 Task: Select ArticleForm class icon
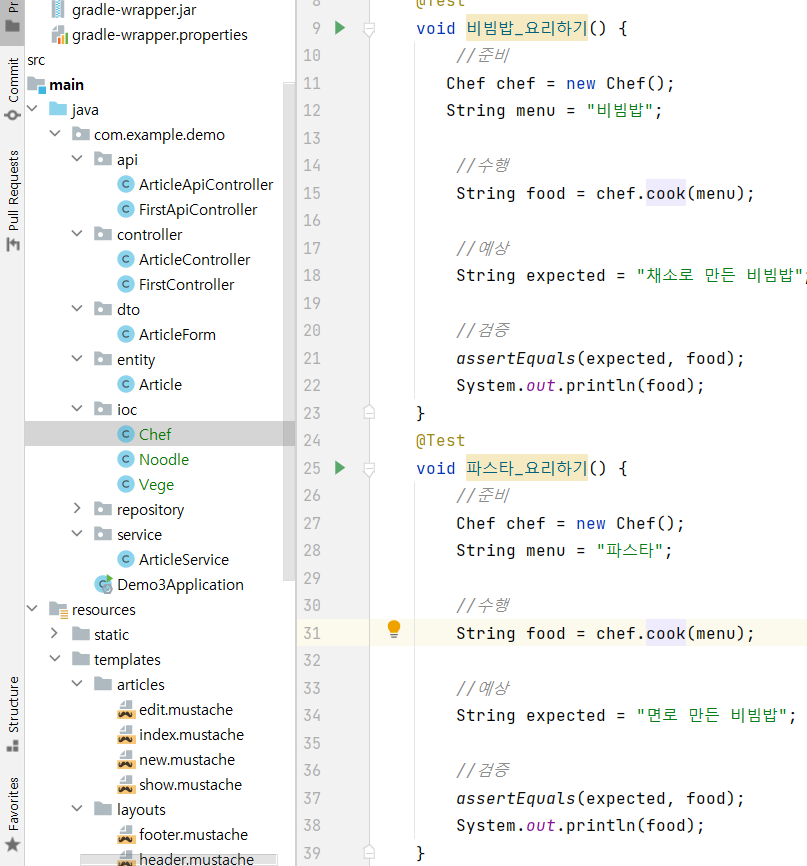pyautogui.click(x=126, y=334)
